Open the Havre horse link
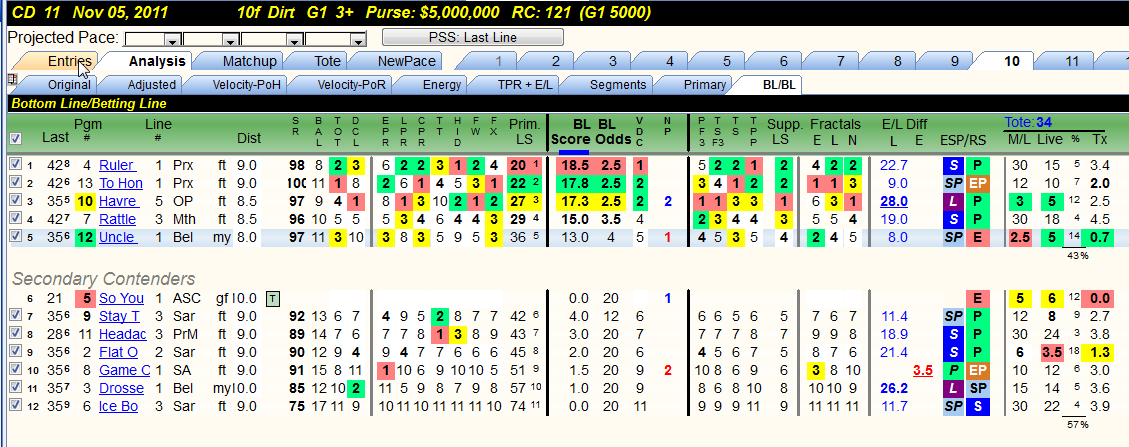The image size is (1129, 447). pos(117,201)
